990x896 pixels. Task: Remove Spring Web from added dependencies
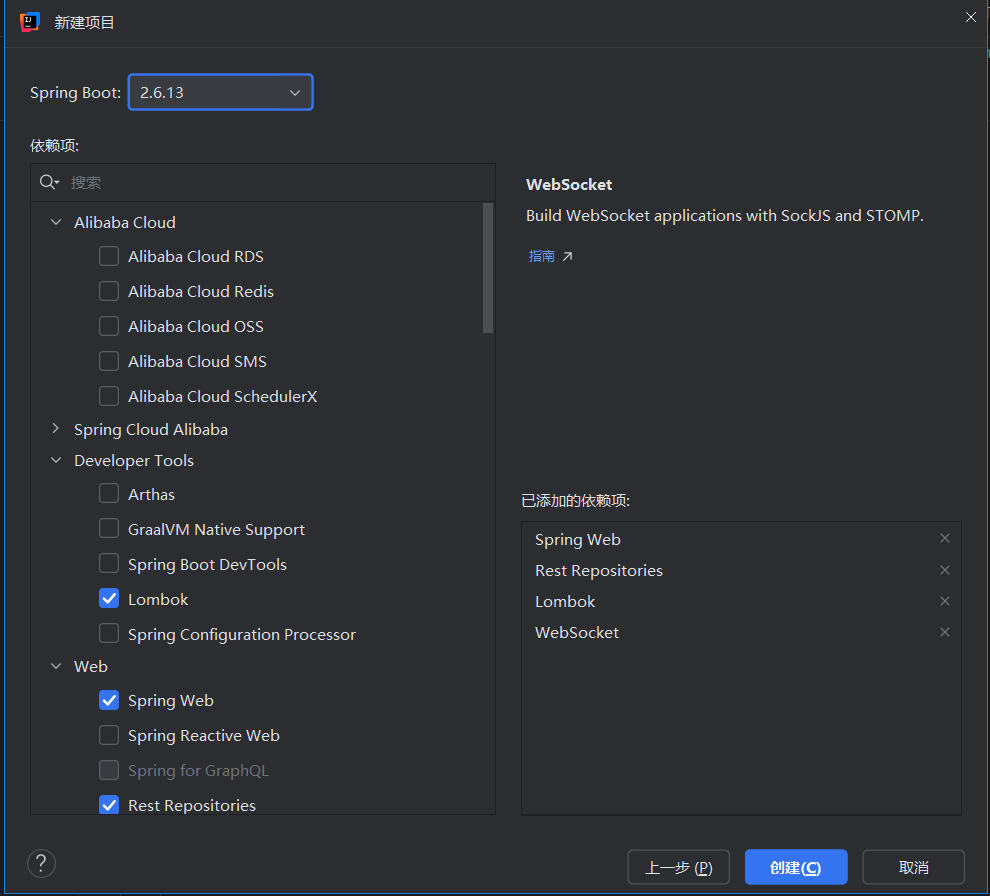click(x=945, y=538)
